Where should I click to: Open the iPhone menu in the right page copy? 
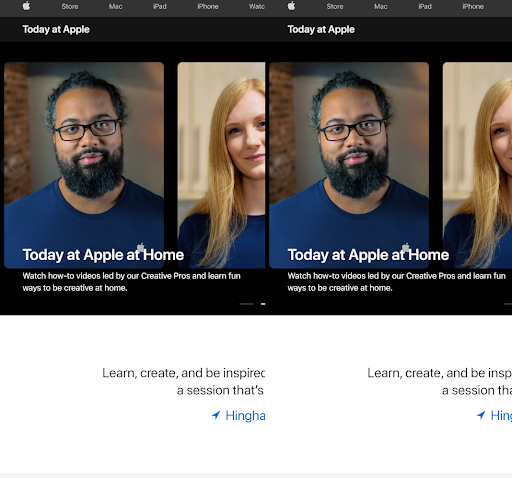[x=473, y=6]
